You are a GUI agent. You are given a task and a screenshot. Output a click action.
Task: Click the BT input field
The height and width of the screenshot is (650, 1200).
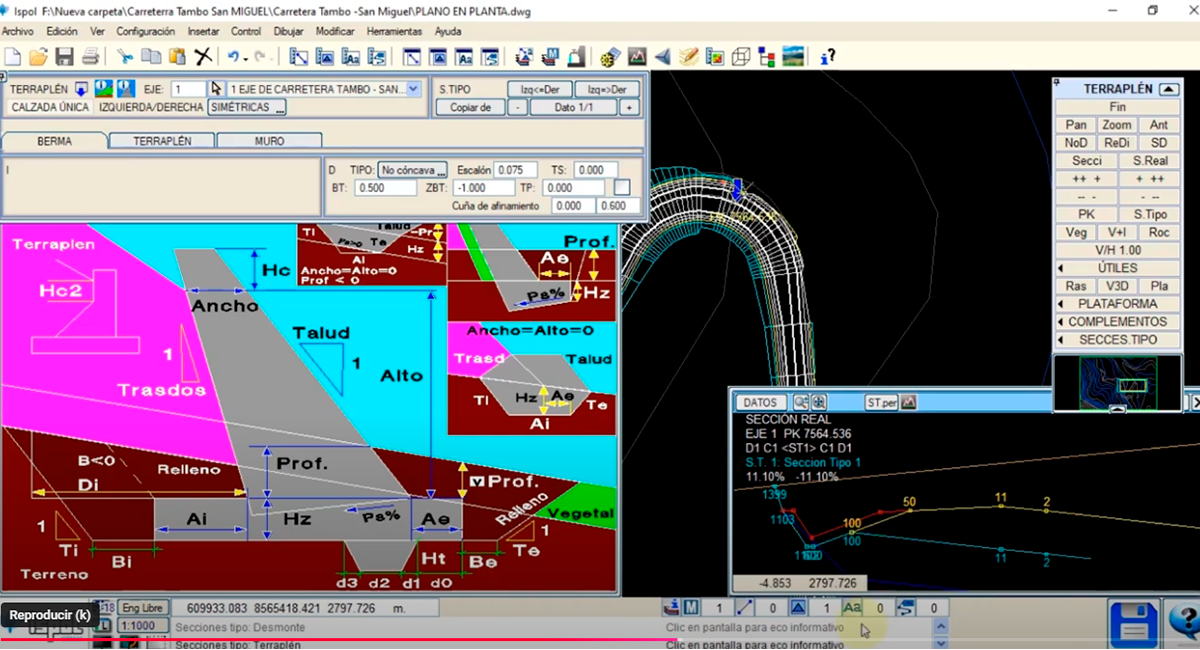[386, 188]
